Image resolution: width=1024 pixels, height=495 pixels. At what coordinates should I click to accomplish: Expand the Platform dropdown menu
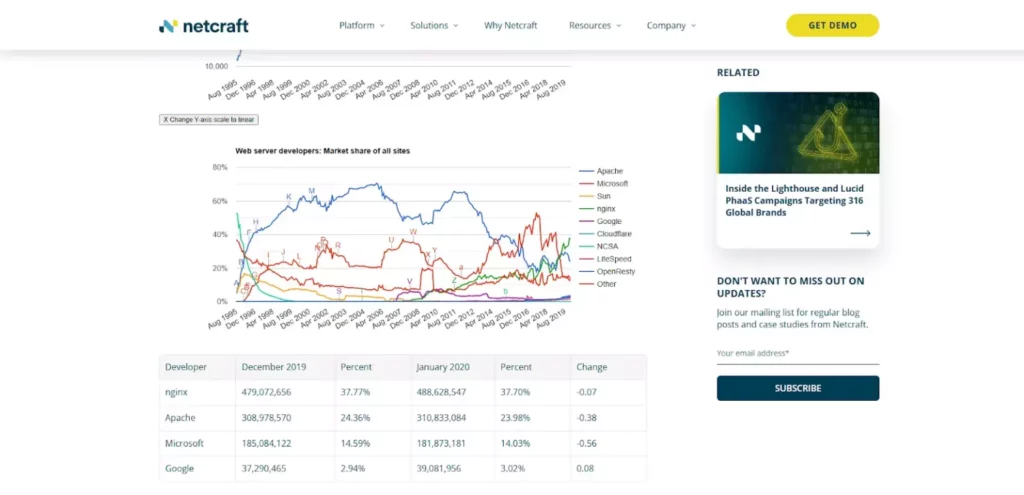(361, 26)
